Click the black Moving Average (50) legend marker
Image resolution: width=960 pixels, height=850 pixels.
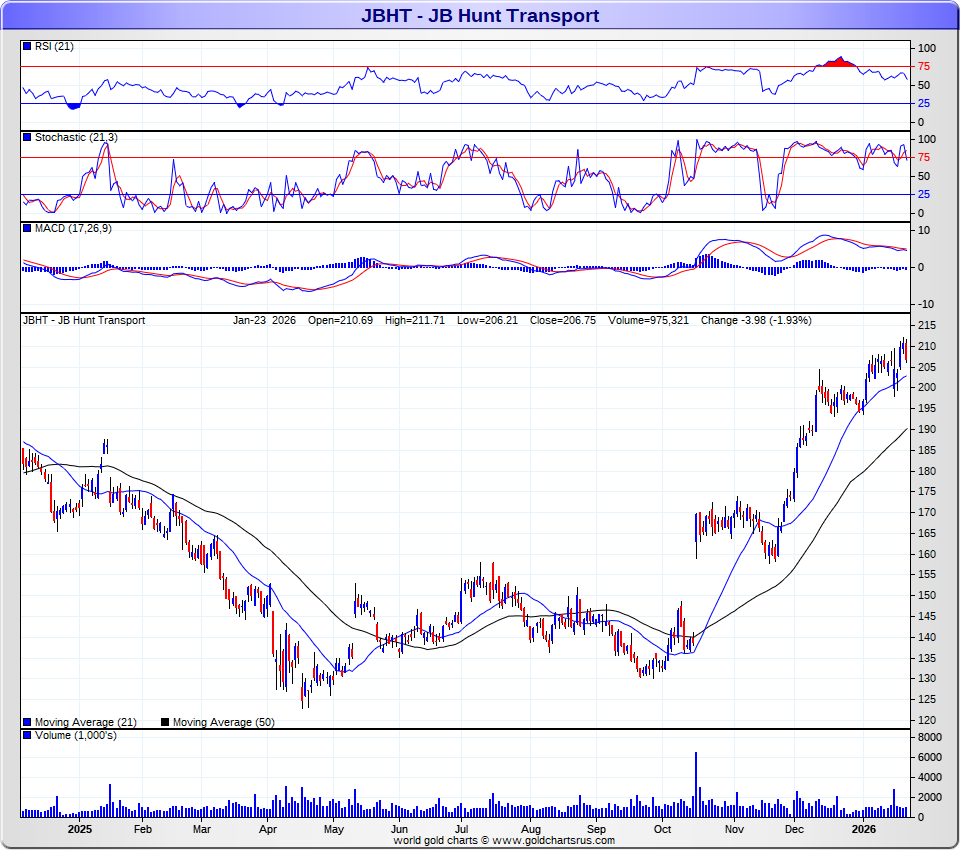coord(165,722)
